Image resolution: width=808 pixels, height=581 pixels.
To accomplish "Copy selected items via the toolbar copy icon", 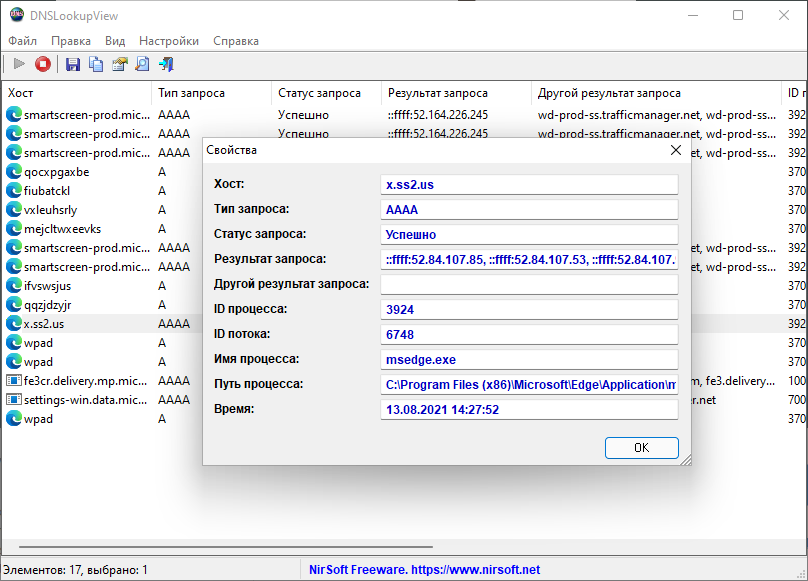I will coord(96,64).
